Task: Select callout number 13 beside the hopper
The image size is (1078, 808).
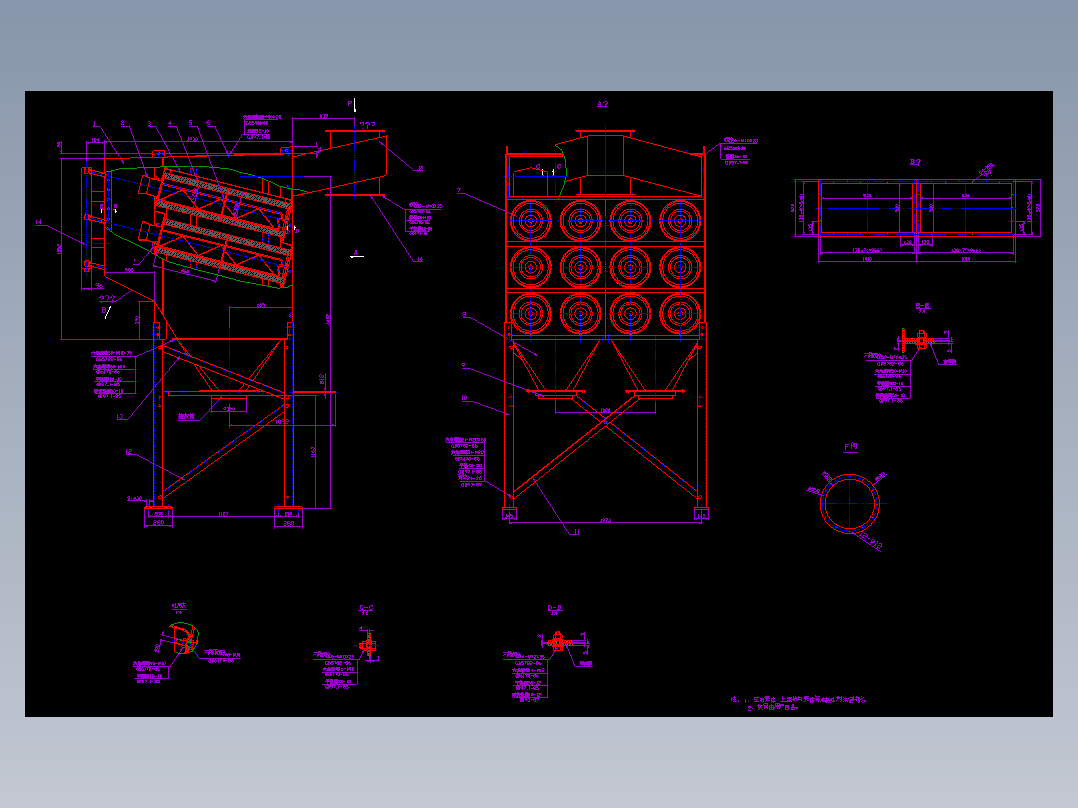Action: click(x=120, y=417)
